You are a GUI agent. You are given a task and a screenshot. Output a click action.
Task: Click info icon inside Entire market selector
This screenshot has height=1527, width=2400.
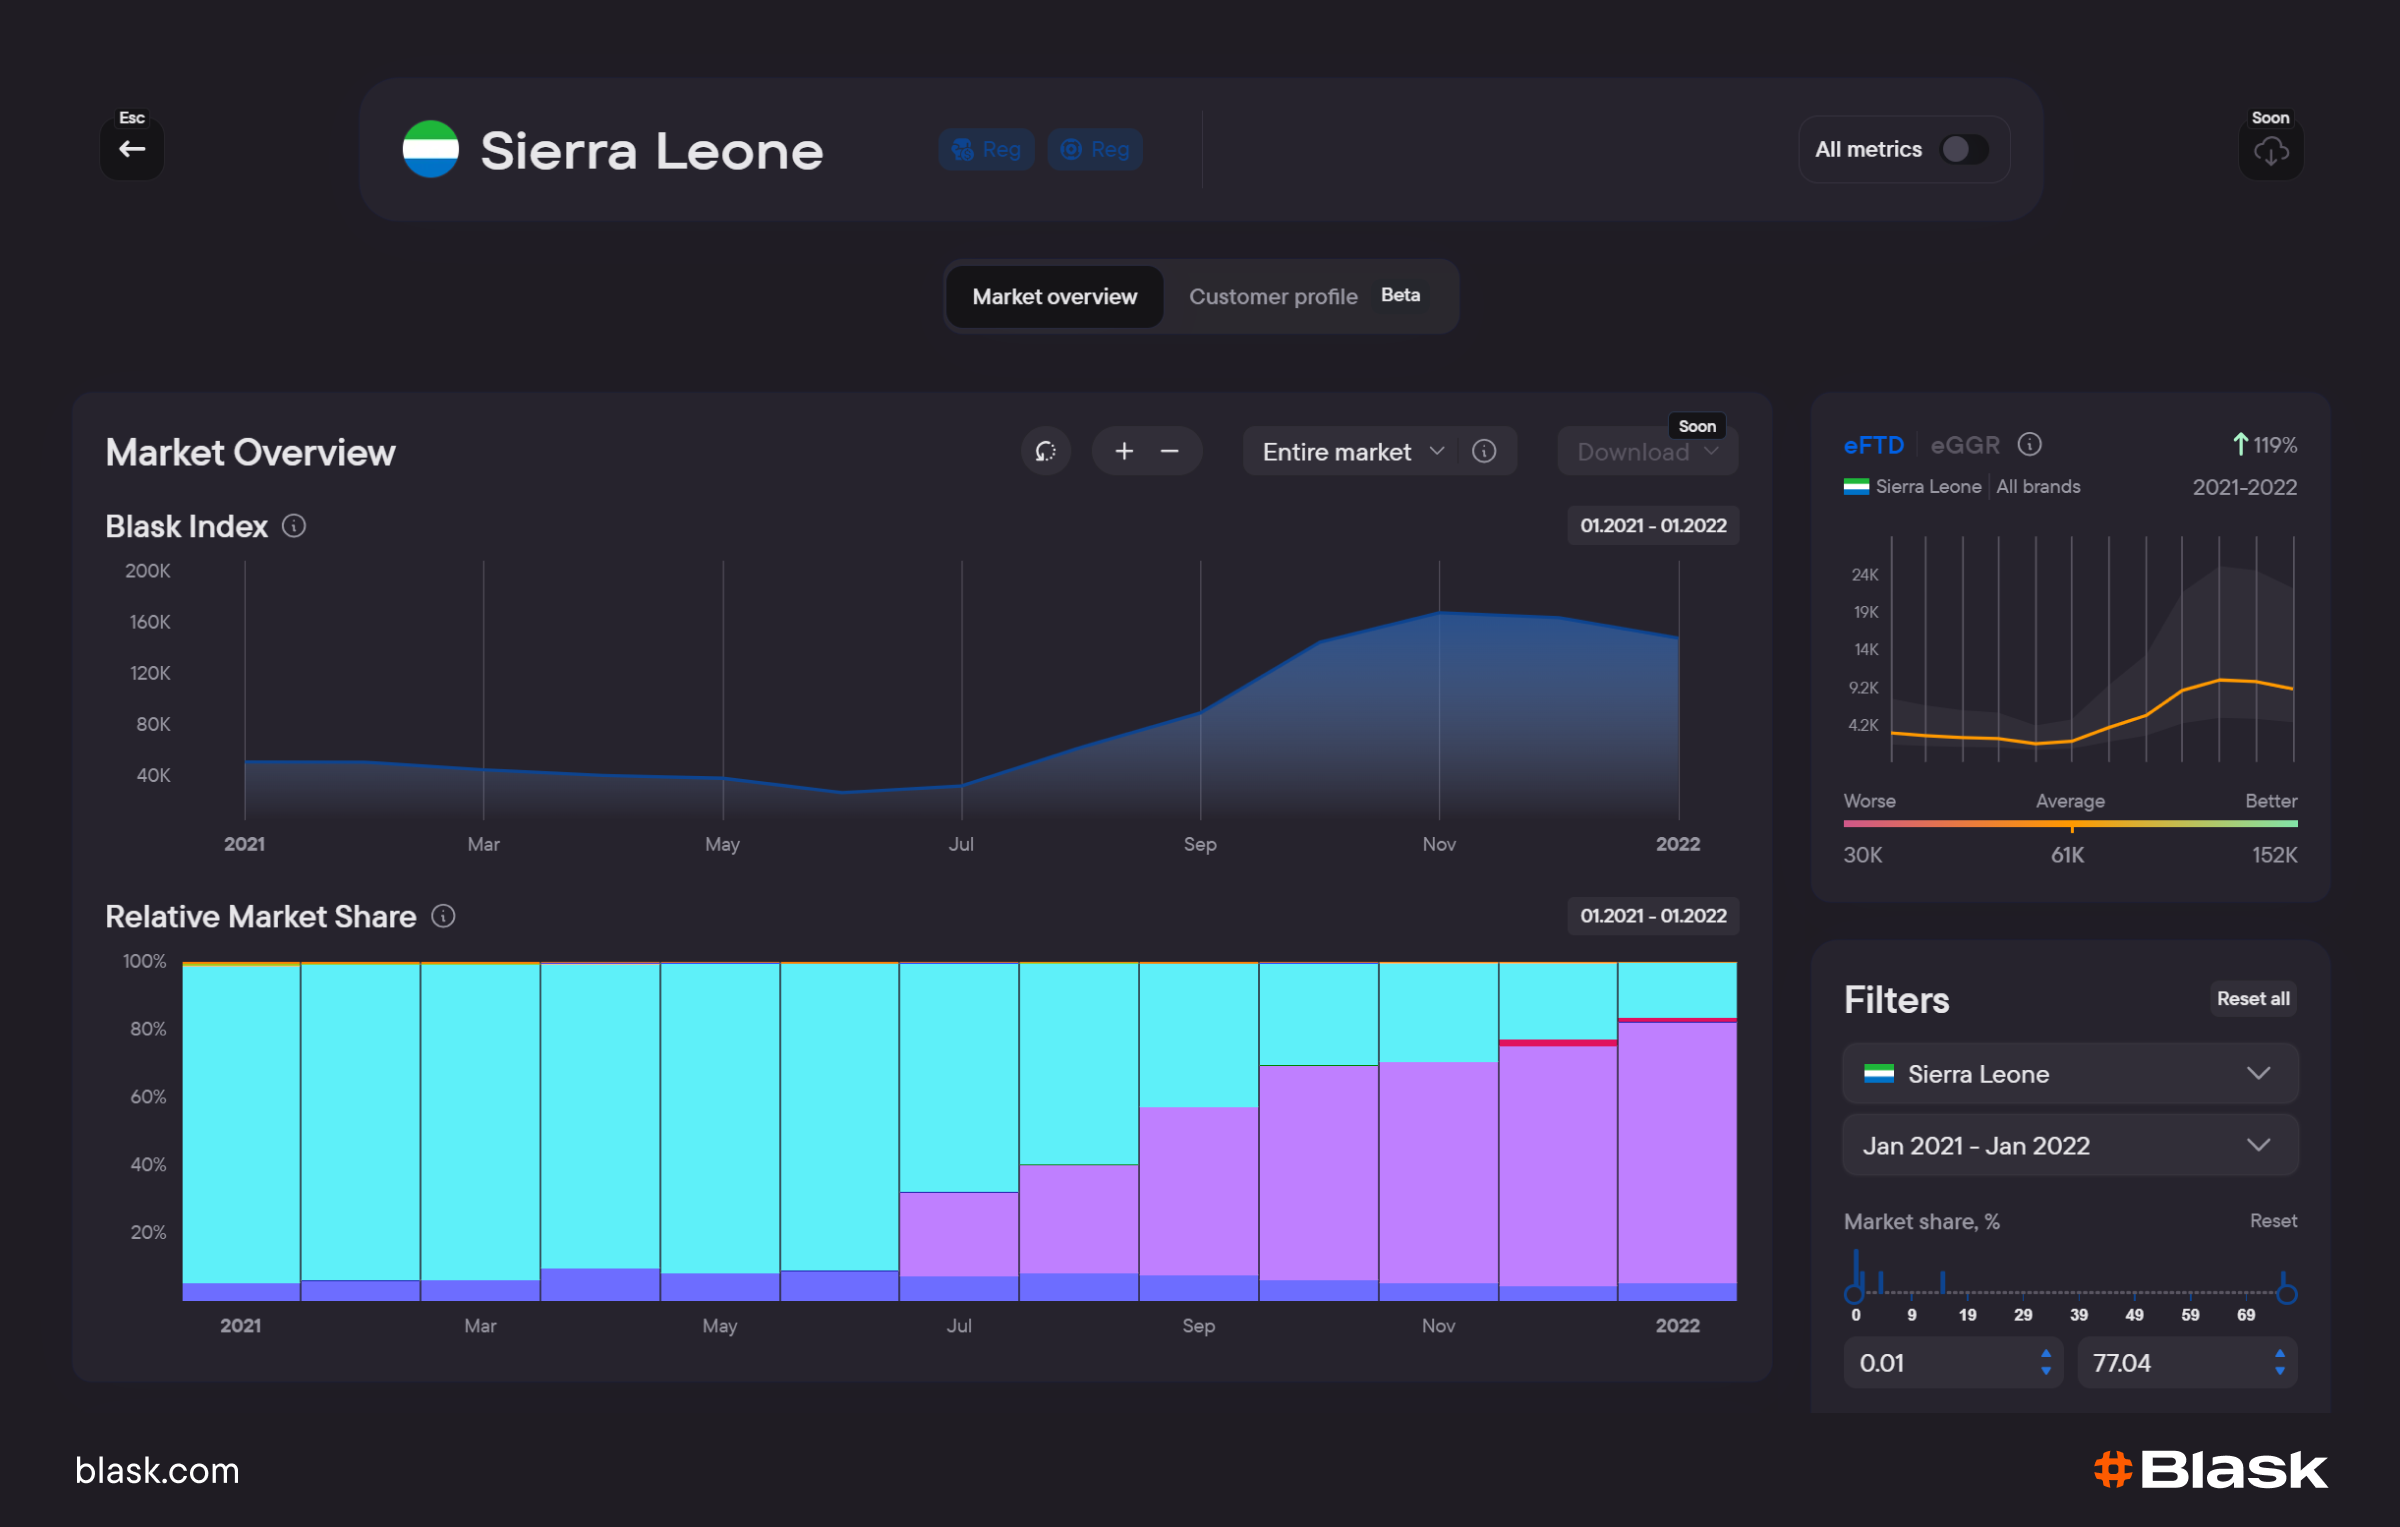pyautogui.click(x=1484, y=452)
